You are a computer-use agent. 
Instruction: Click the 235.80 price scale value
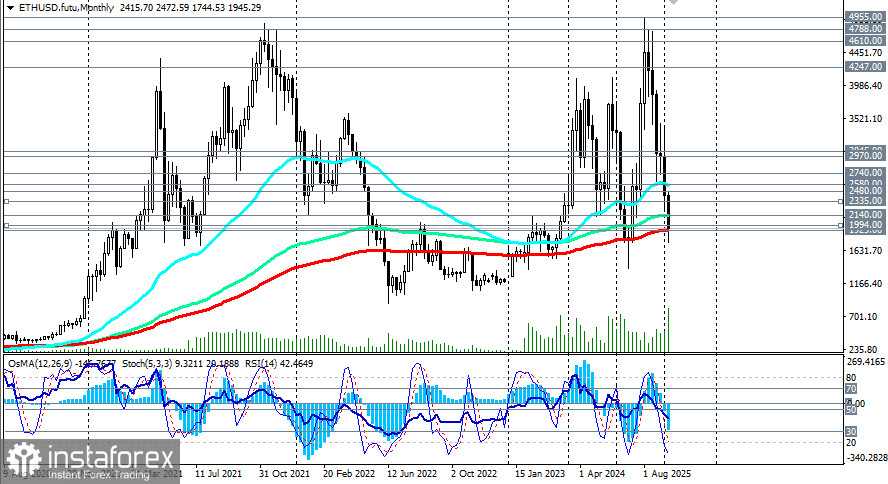click(865, 350)
